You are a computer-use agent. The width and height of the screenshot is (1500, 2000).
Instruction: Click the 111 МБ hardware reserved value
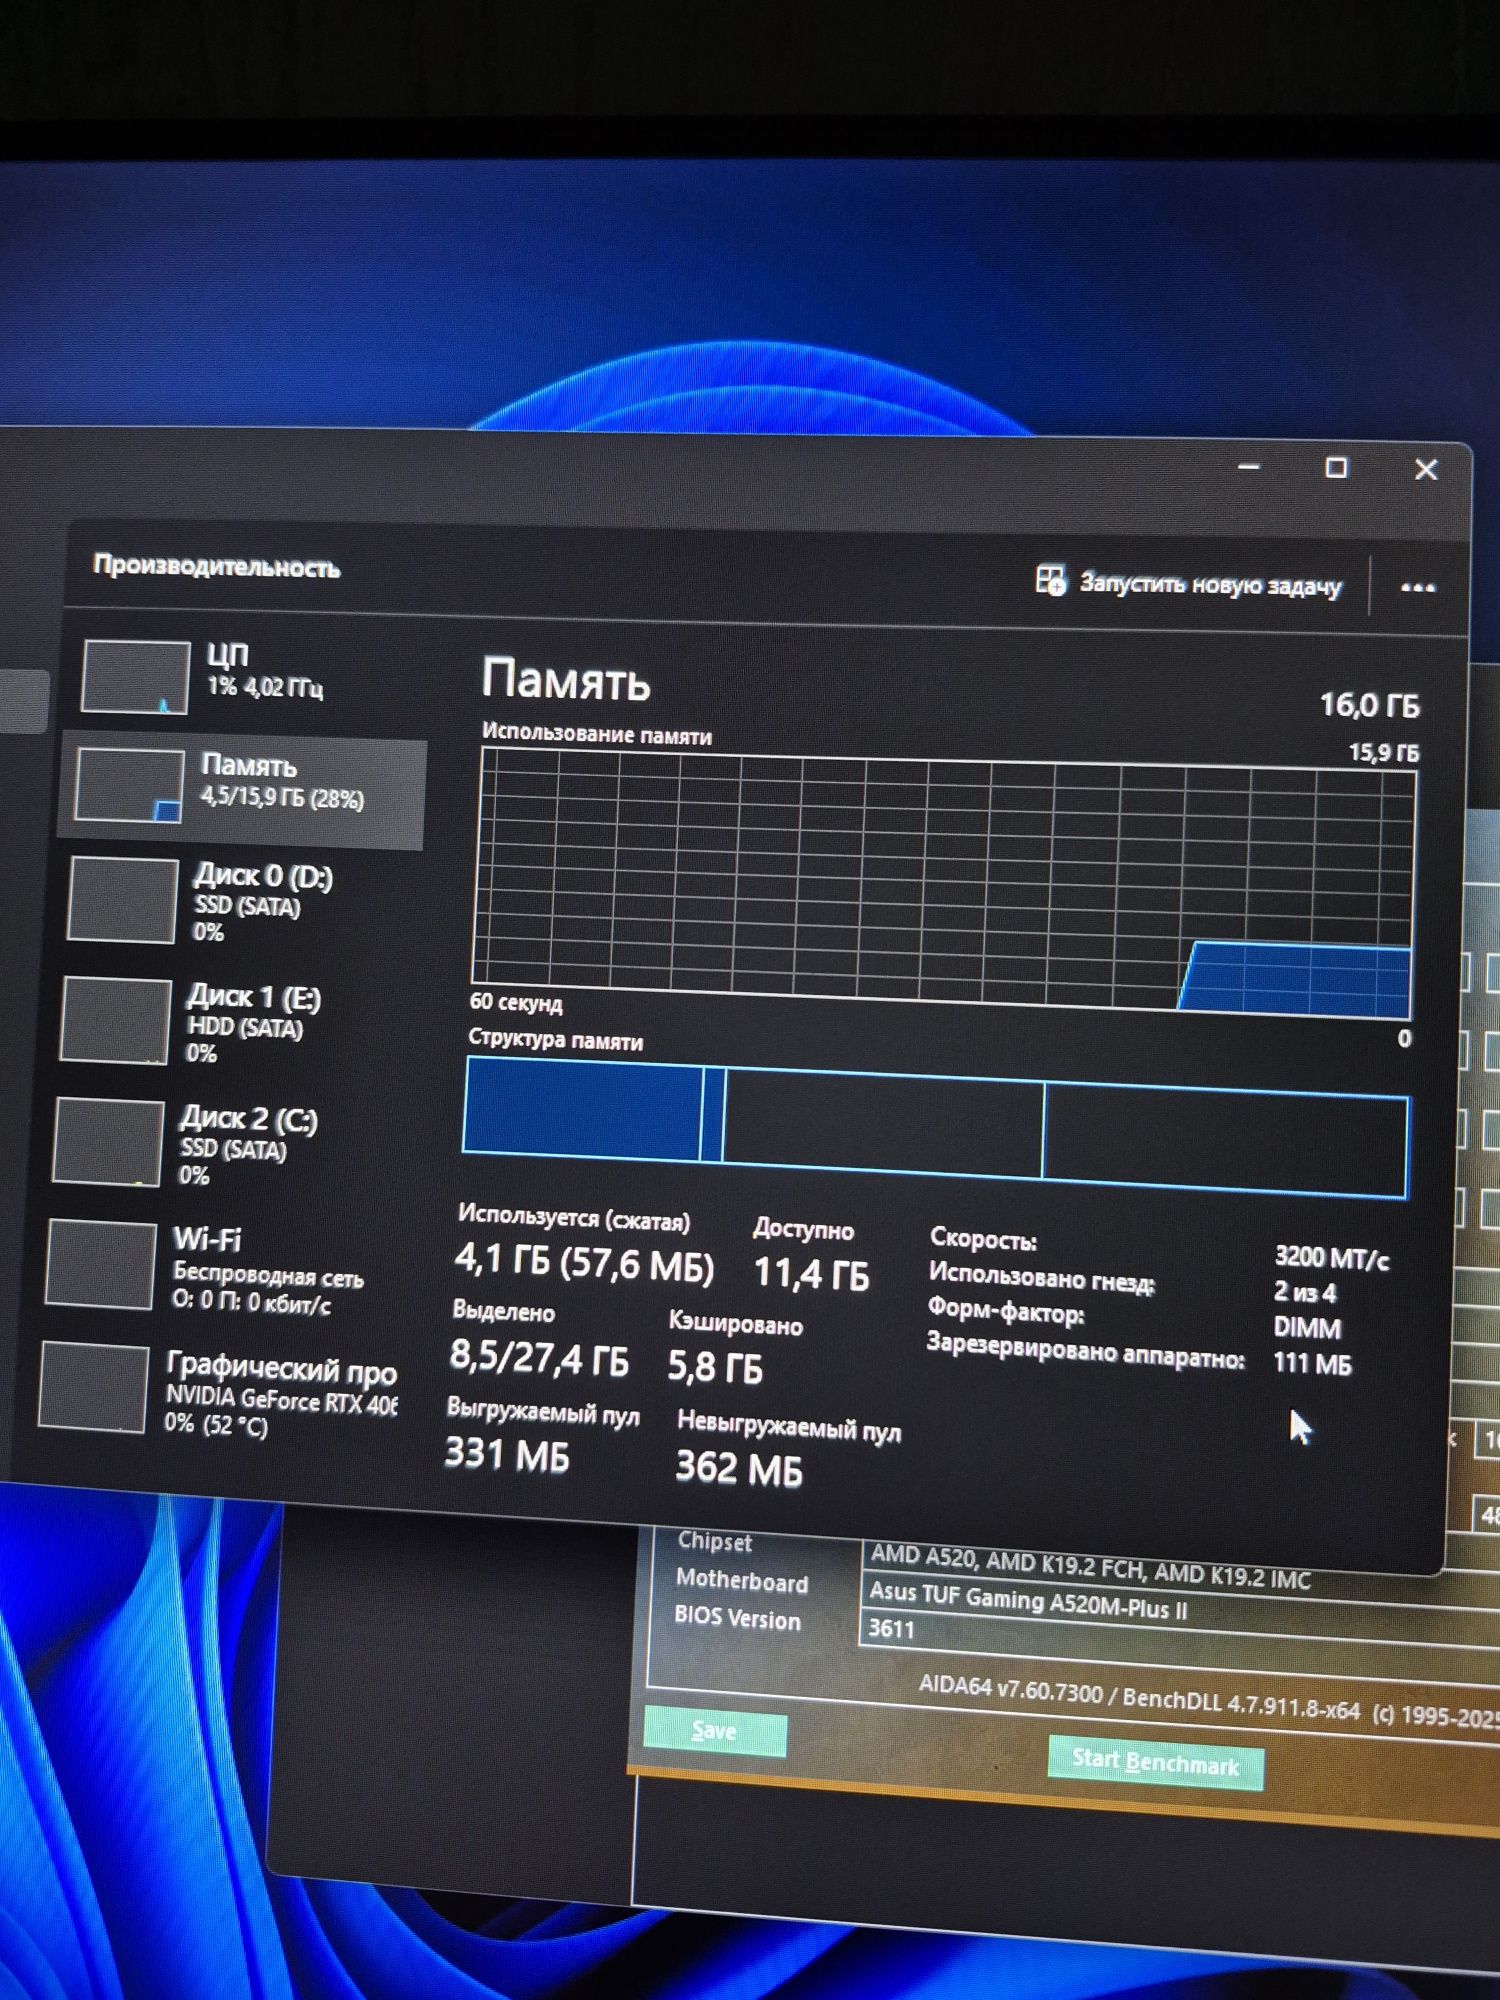[x=1312, y=1363]
